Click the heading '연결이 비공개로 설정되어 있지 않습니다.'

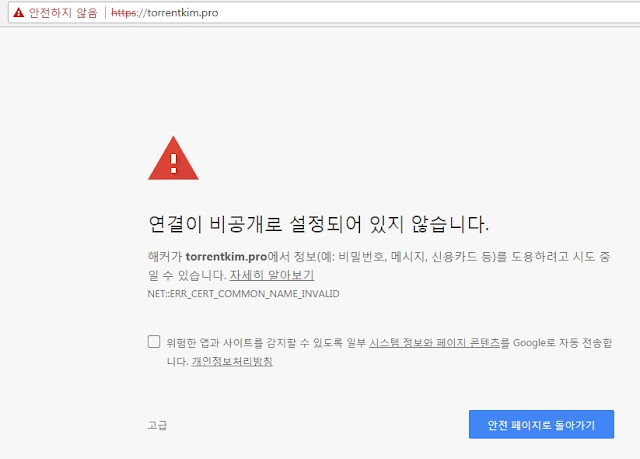point(318,224)
